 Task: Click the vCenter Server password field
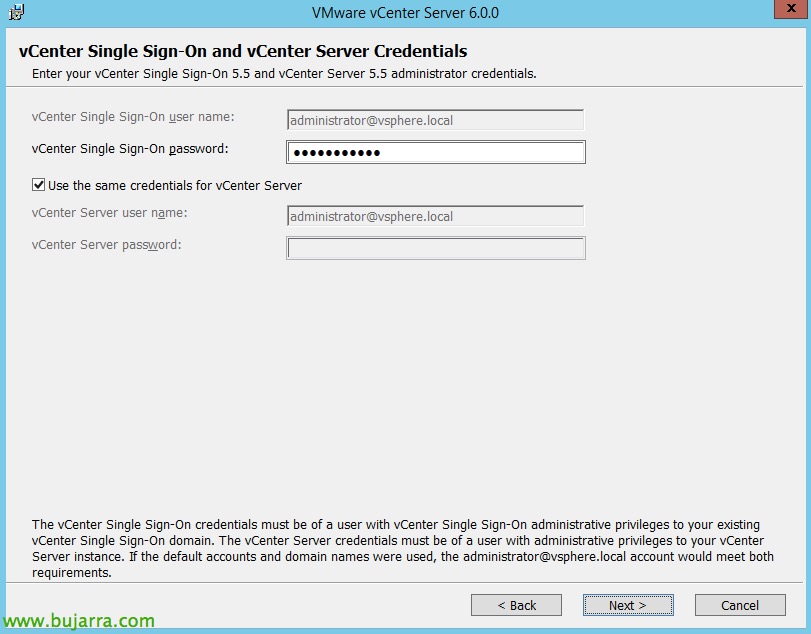(x=436, y=248)
